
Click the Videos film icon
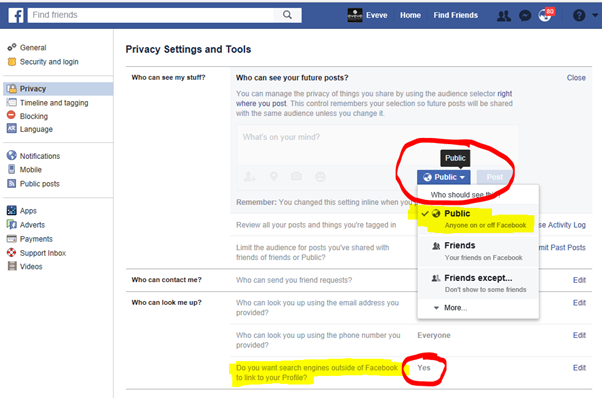(x=12, y=266)
